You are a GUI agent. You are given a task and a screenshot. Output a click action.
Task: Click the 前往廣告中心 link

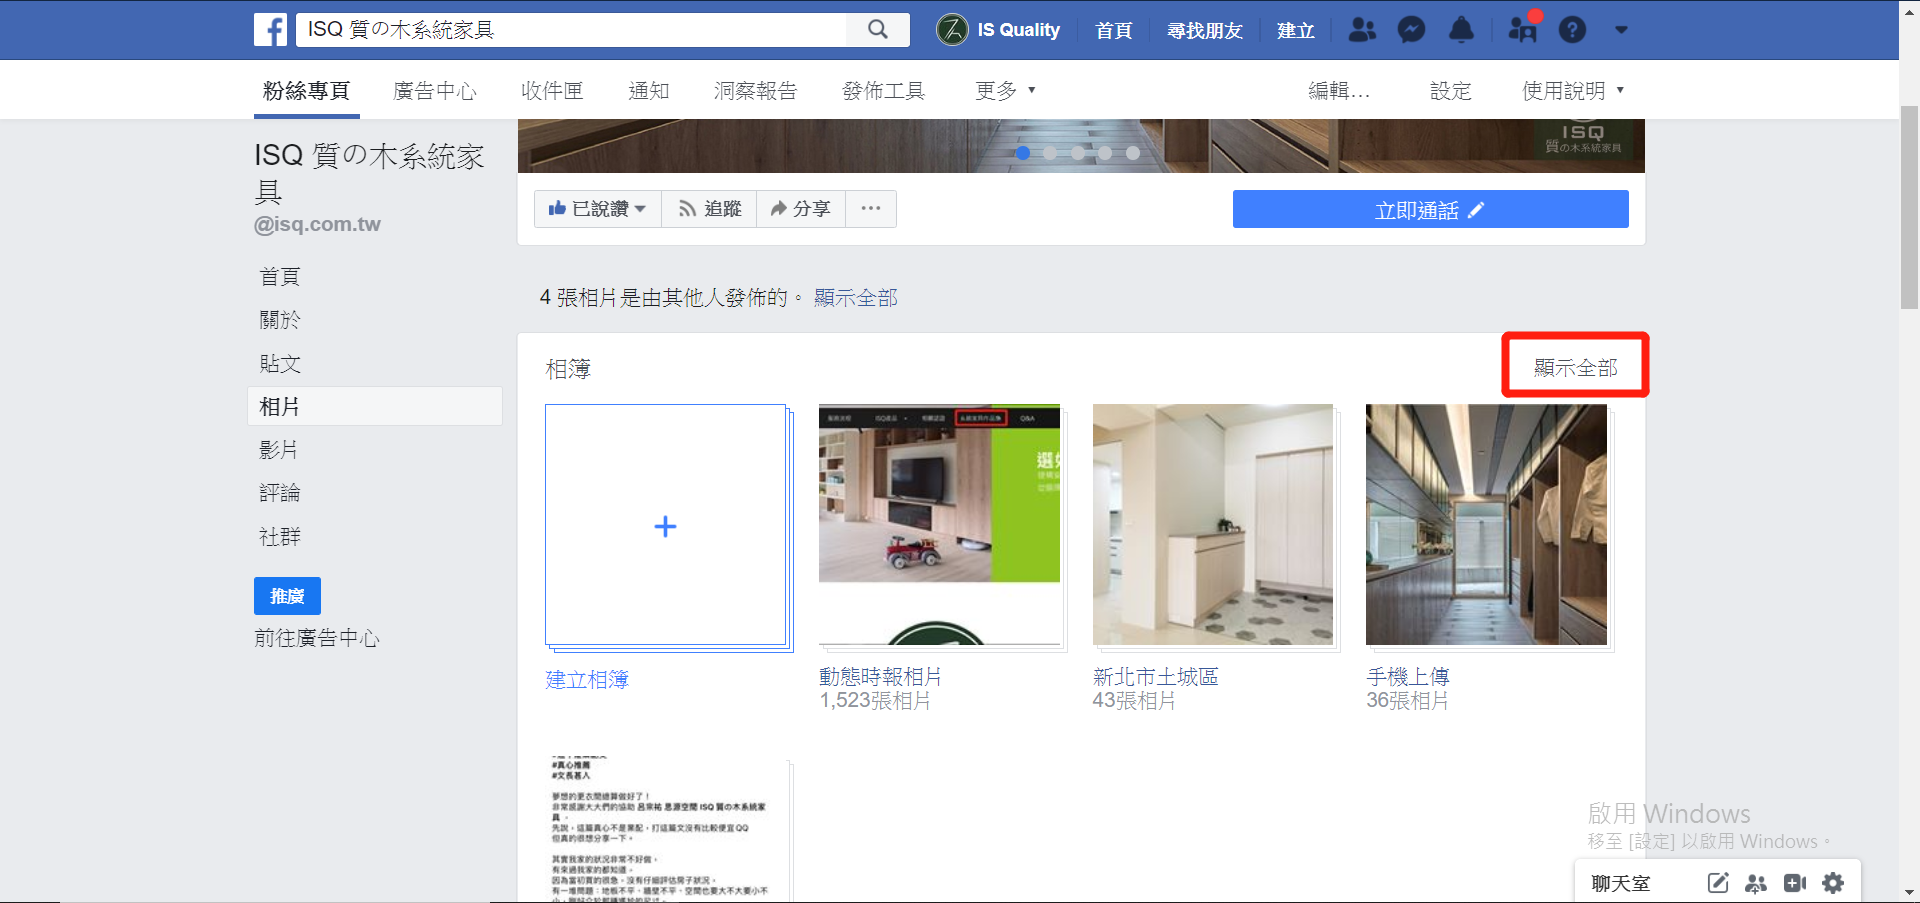(317, 638)
